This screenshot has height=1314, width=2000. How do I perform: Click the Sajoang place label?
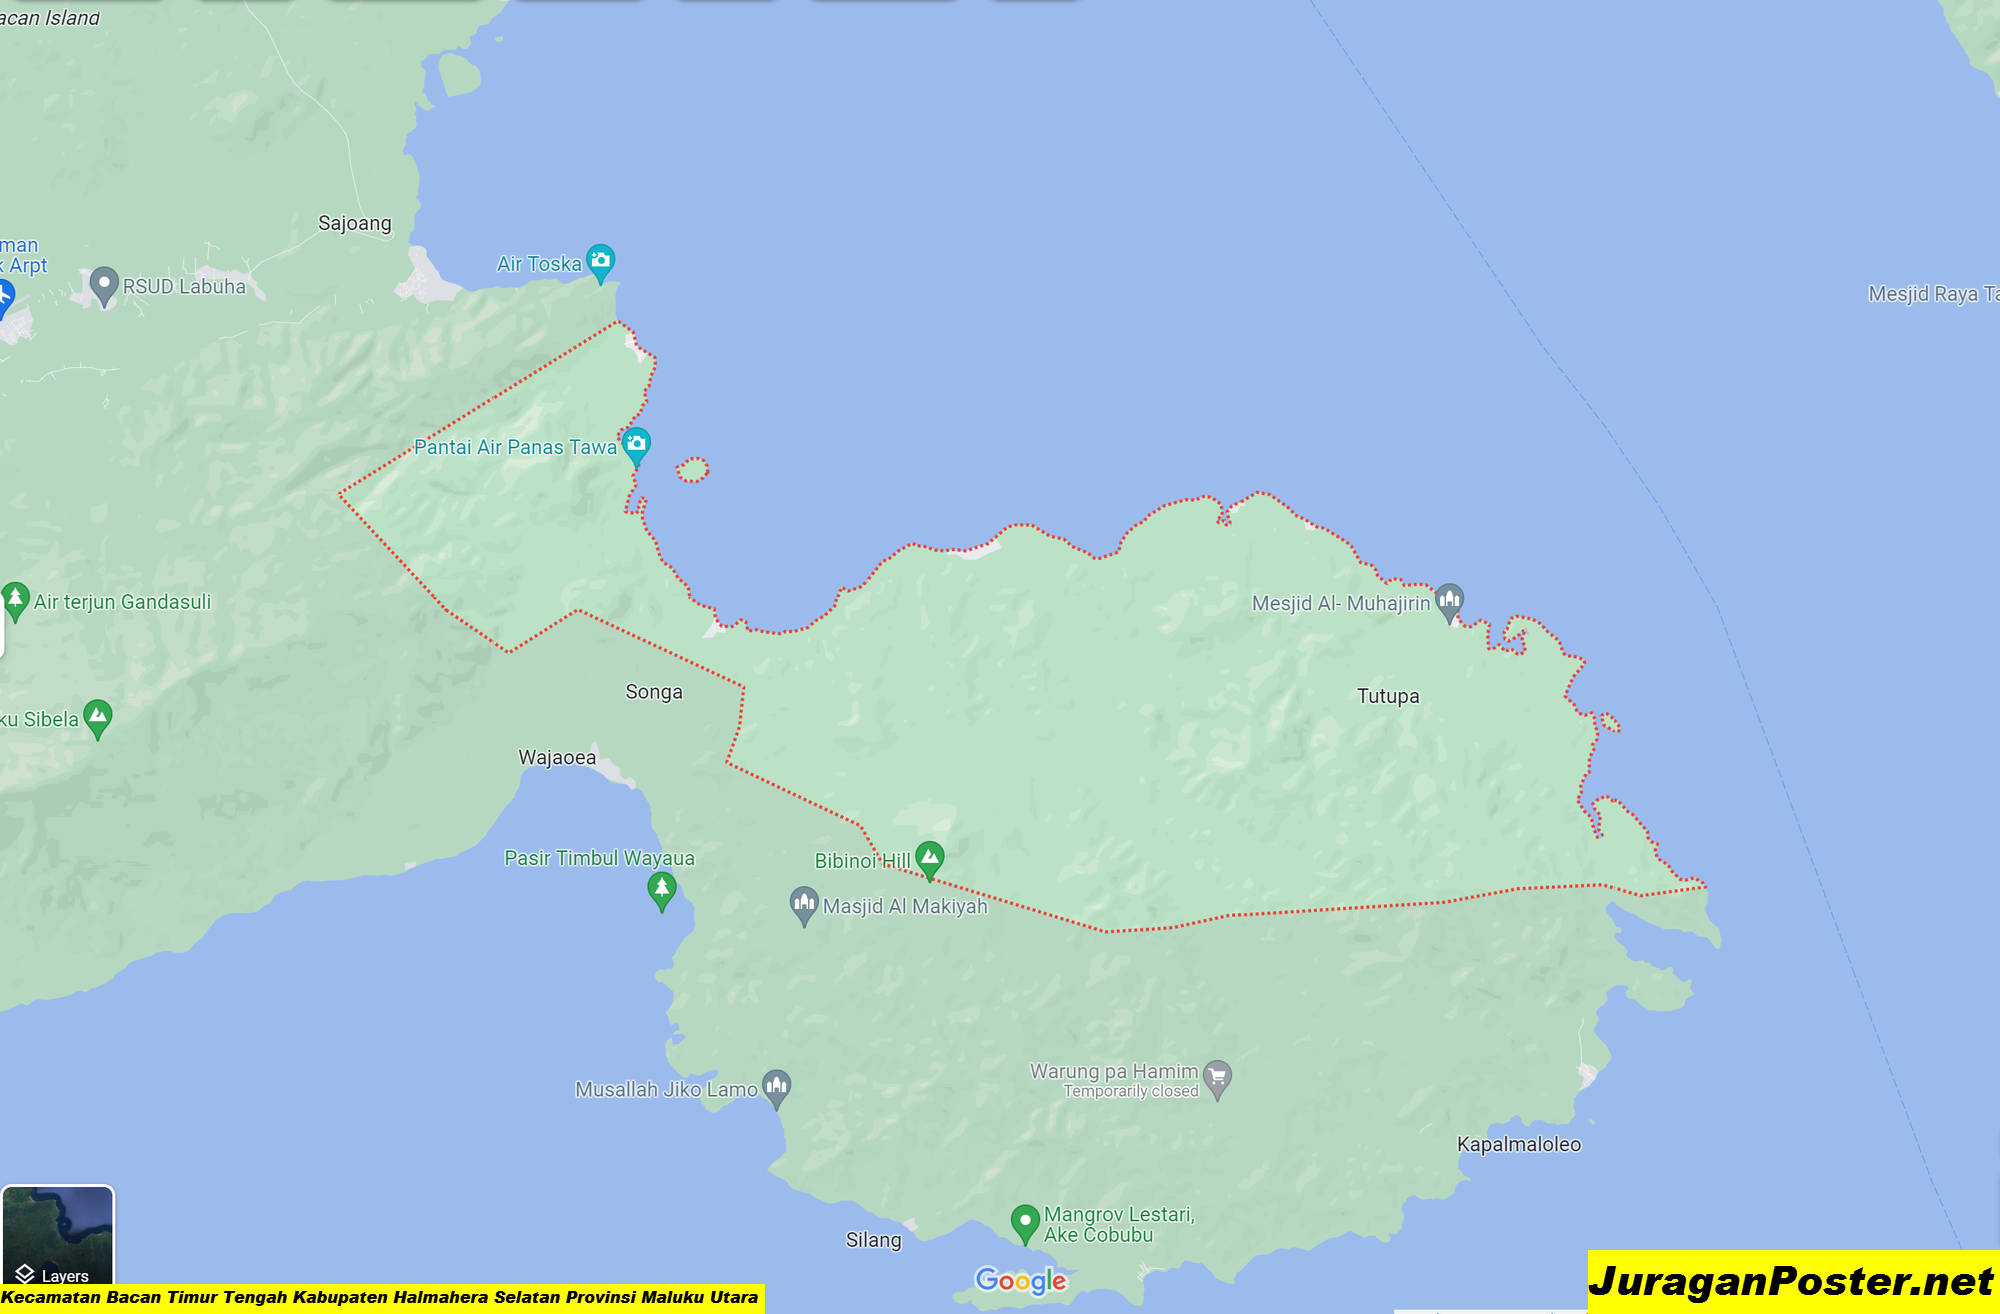pos(355,223)
